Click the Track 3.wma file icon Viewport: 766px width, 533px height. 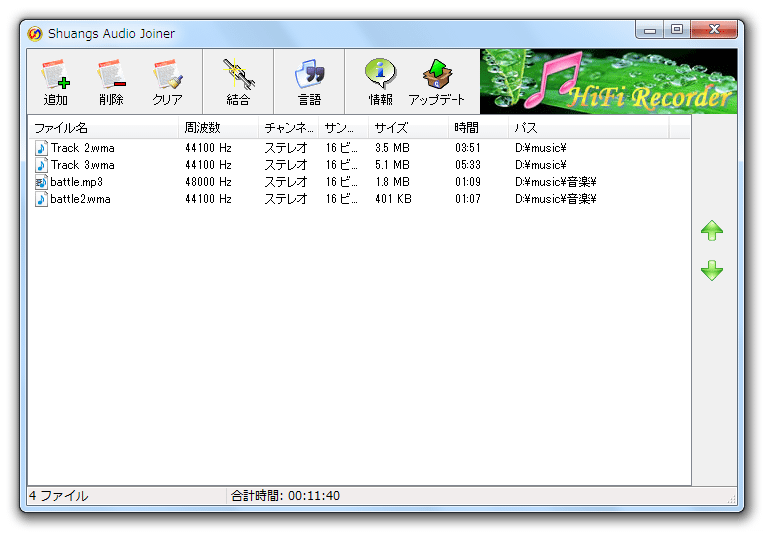41,165
